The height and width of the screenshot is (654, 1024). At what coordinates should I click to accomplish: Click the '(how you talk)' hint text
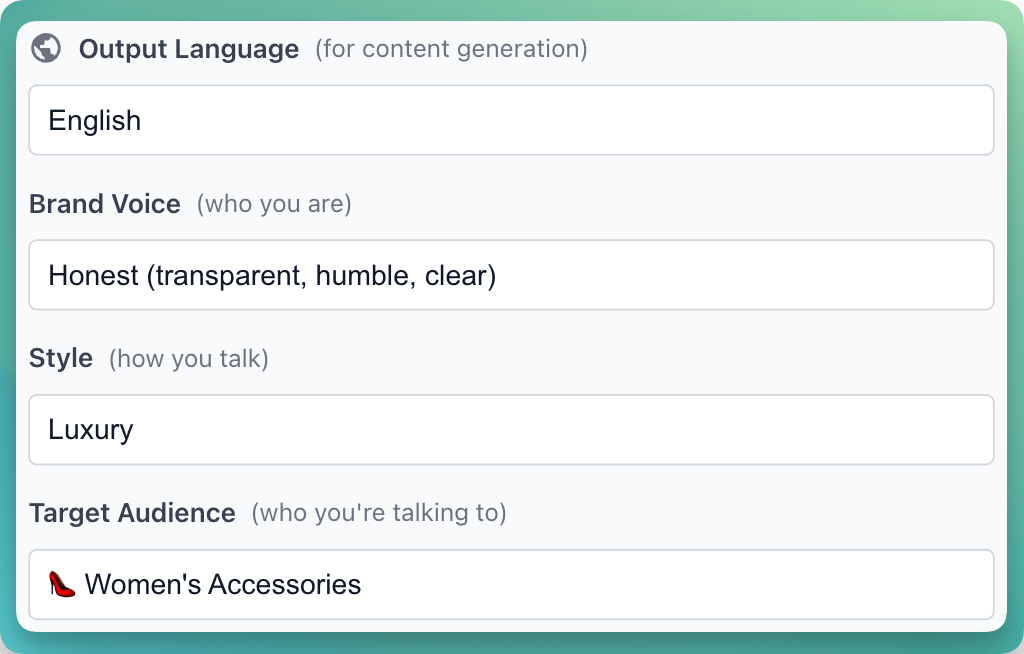click(x=189, y=359)
